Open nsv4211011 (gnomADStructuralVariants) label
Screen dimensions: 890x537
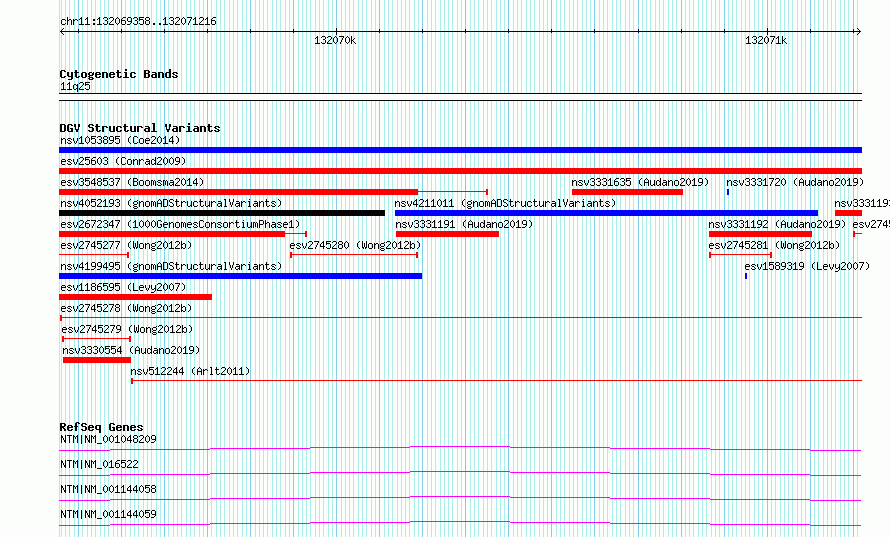click(505, 203)
